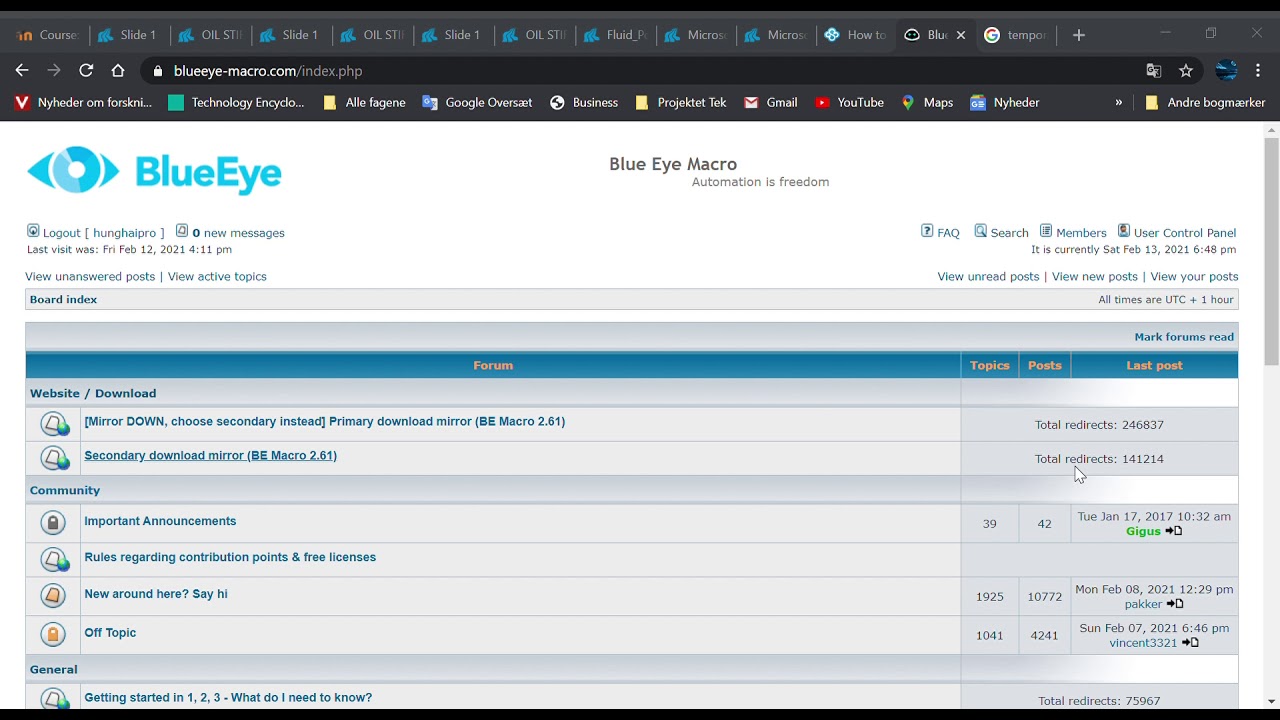Open the Chrome profile avatar

coord(1226,70)
